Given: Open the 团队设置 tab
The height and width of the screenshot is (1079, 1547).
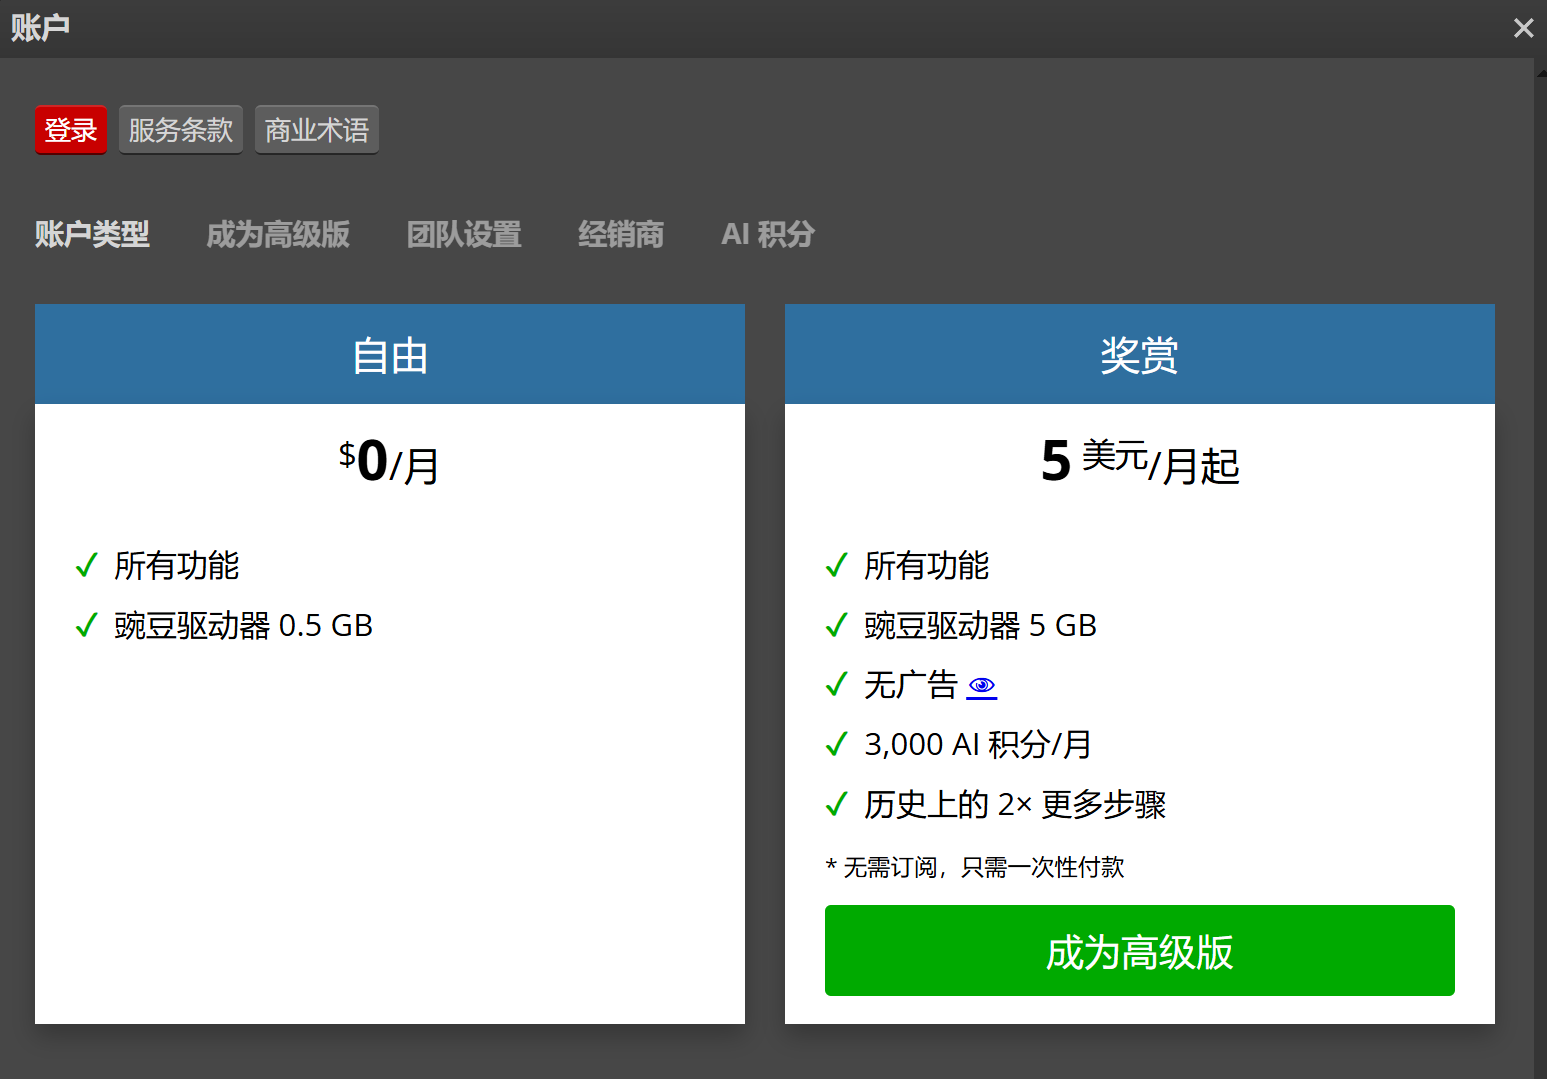Looking at the screenshot, I should [463, 234].
